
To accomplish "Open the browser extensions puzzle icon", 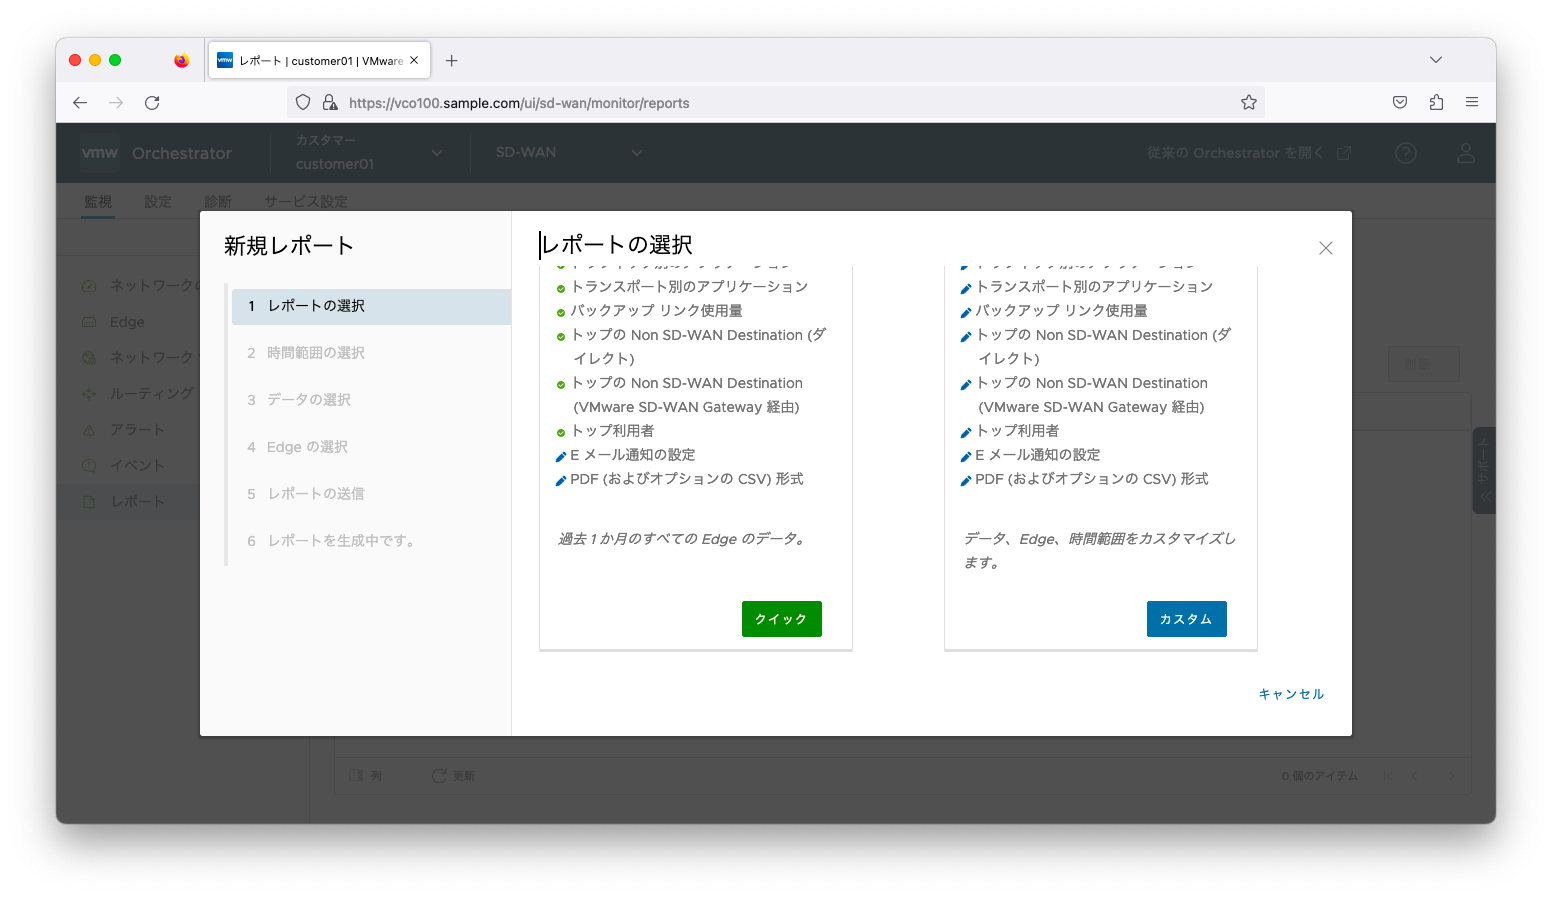I will click(1436, 102).
